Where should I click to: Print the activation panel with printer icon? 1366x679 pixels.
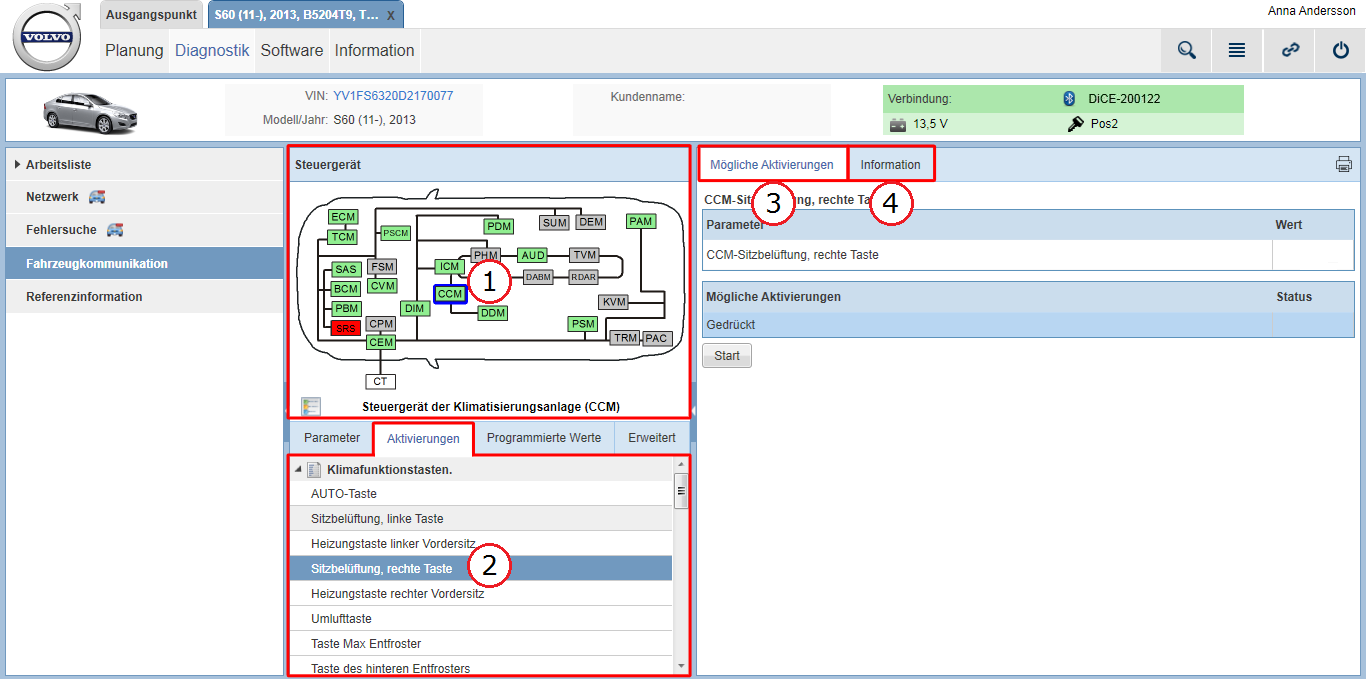click(1344, 164)
